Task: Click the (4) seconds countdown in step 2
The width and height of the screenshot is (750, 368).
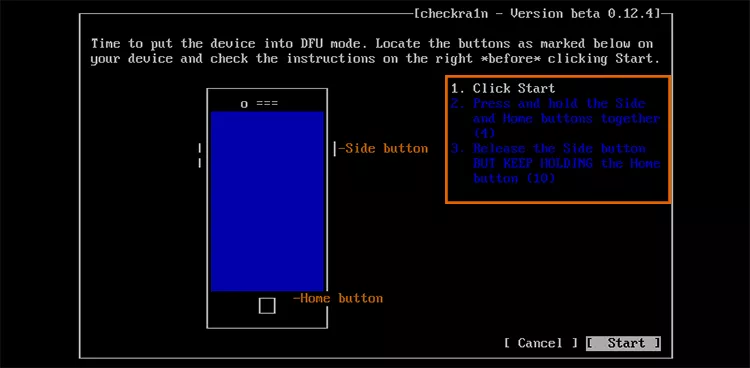Action: click(x=484, y=133)
